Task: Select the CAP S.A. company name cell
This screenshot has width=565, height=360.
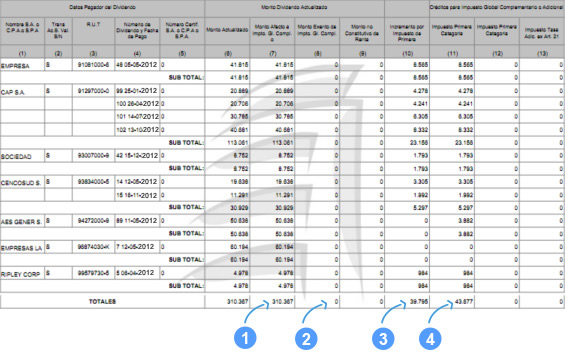Action: tap(22, 92)
